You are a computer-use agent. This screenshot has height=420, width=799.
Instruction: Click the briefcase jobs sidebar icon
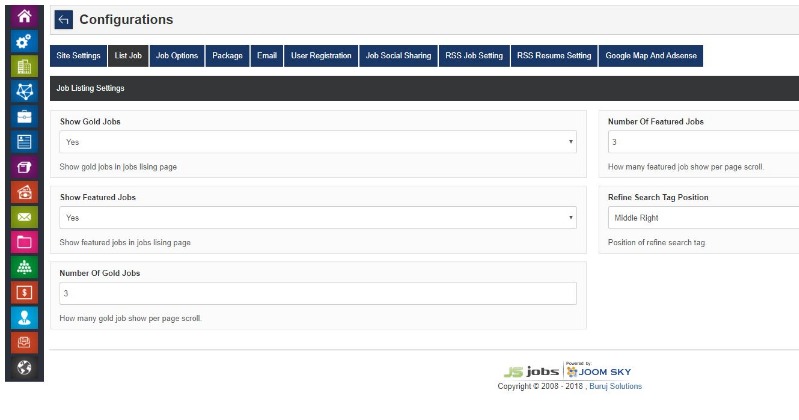24,117
